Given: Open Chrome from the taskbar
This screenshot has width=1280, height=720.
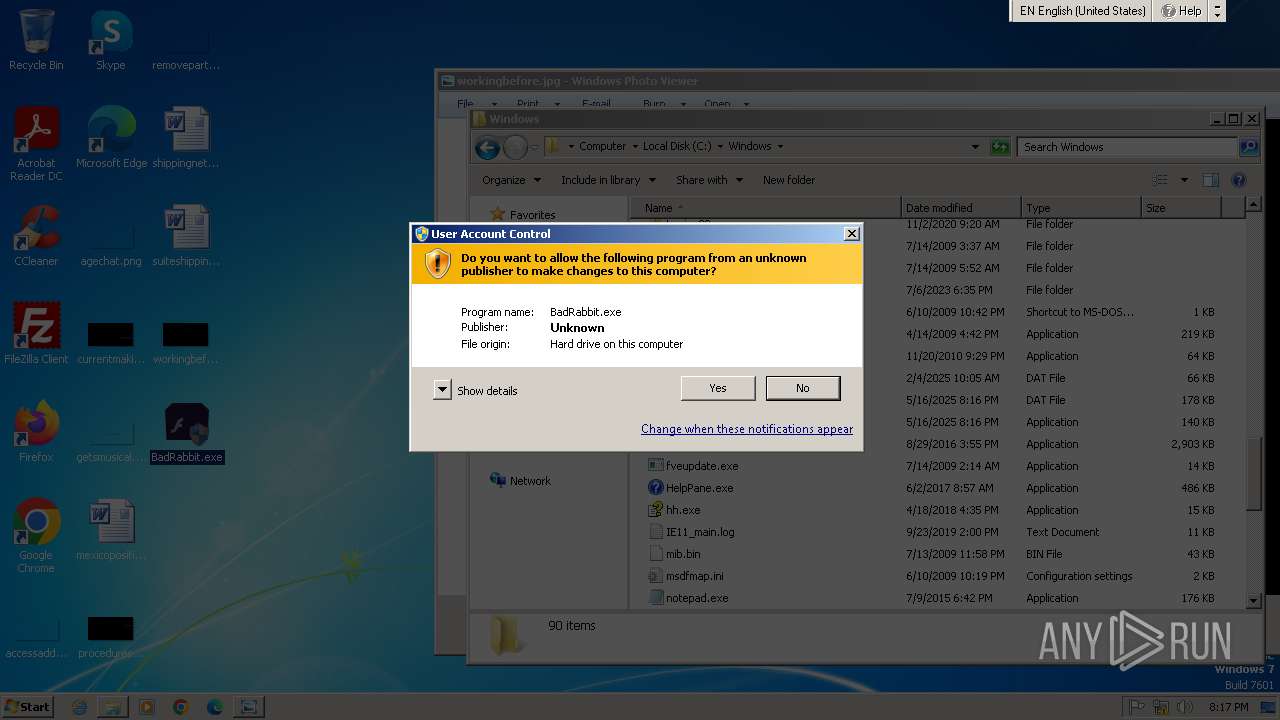Looking at the screenshot, I should click(180, 707).
